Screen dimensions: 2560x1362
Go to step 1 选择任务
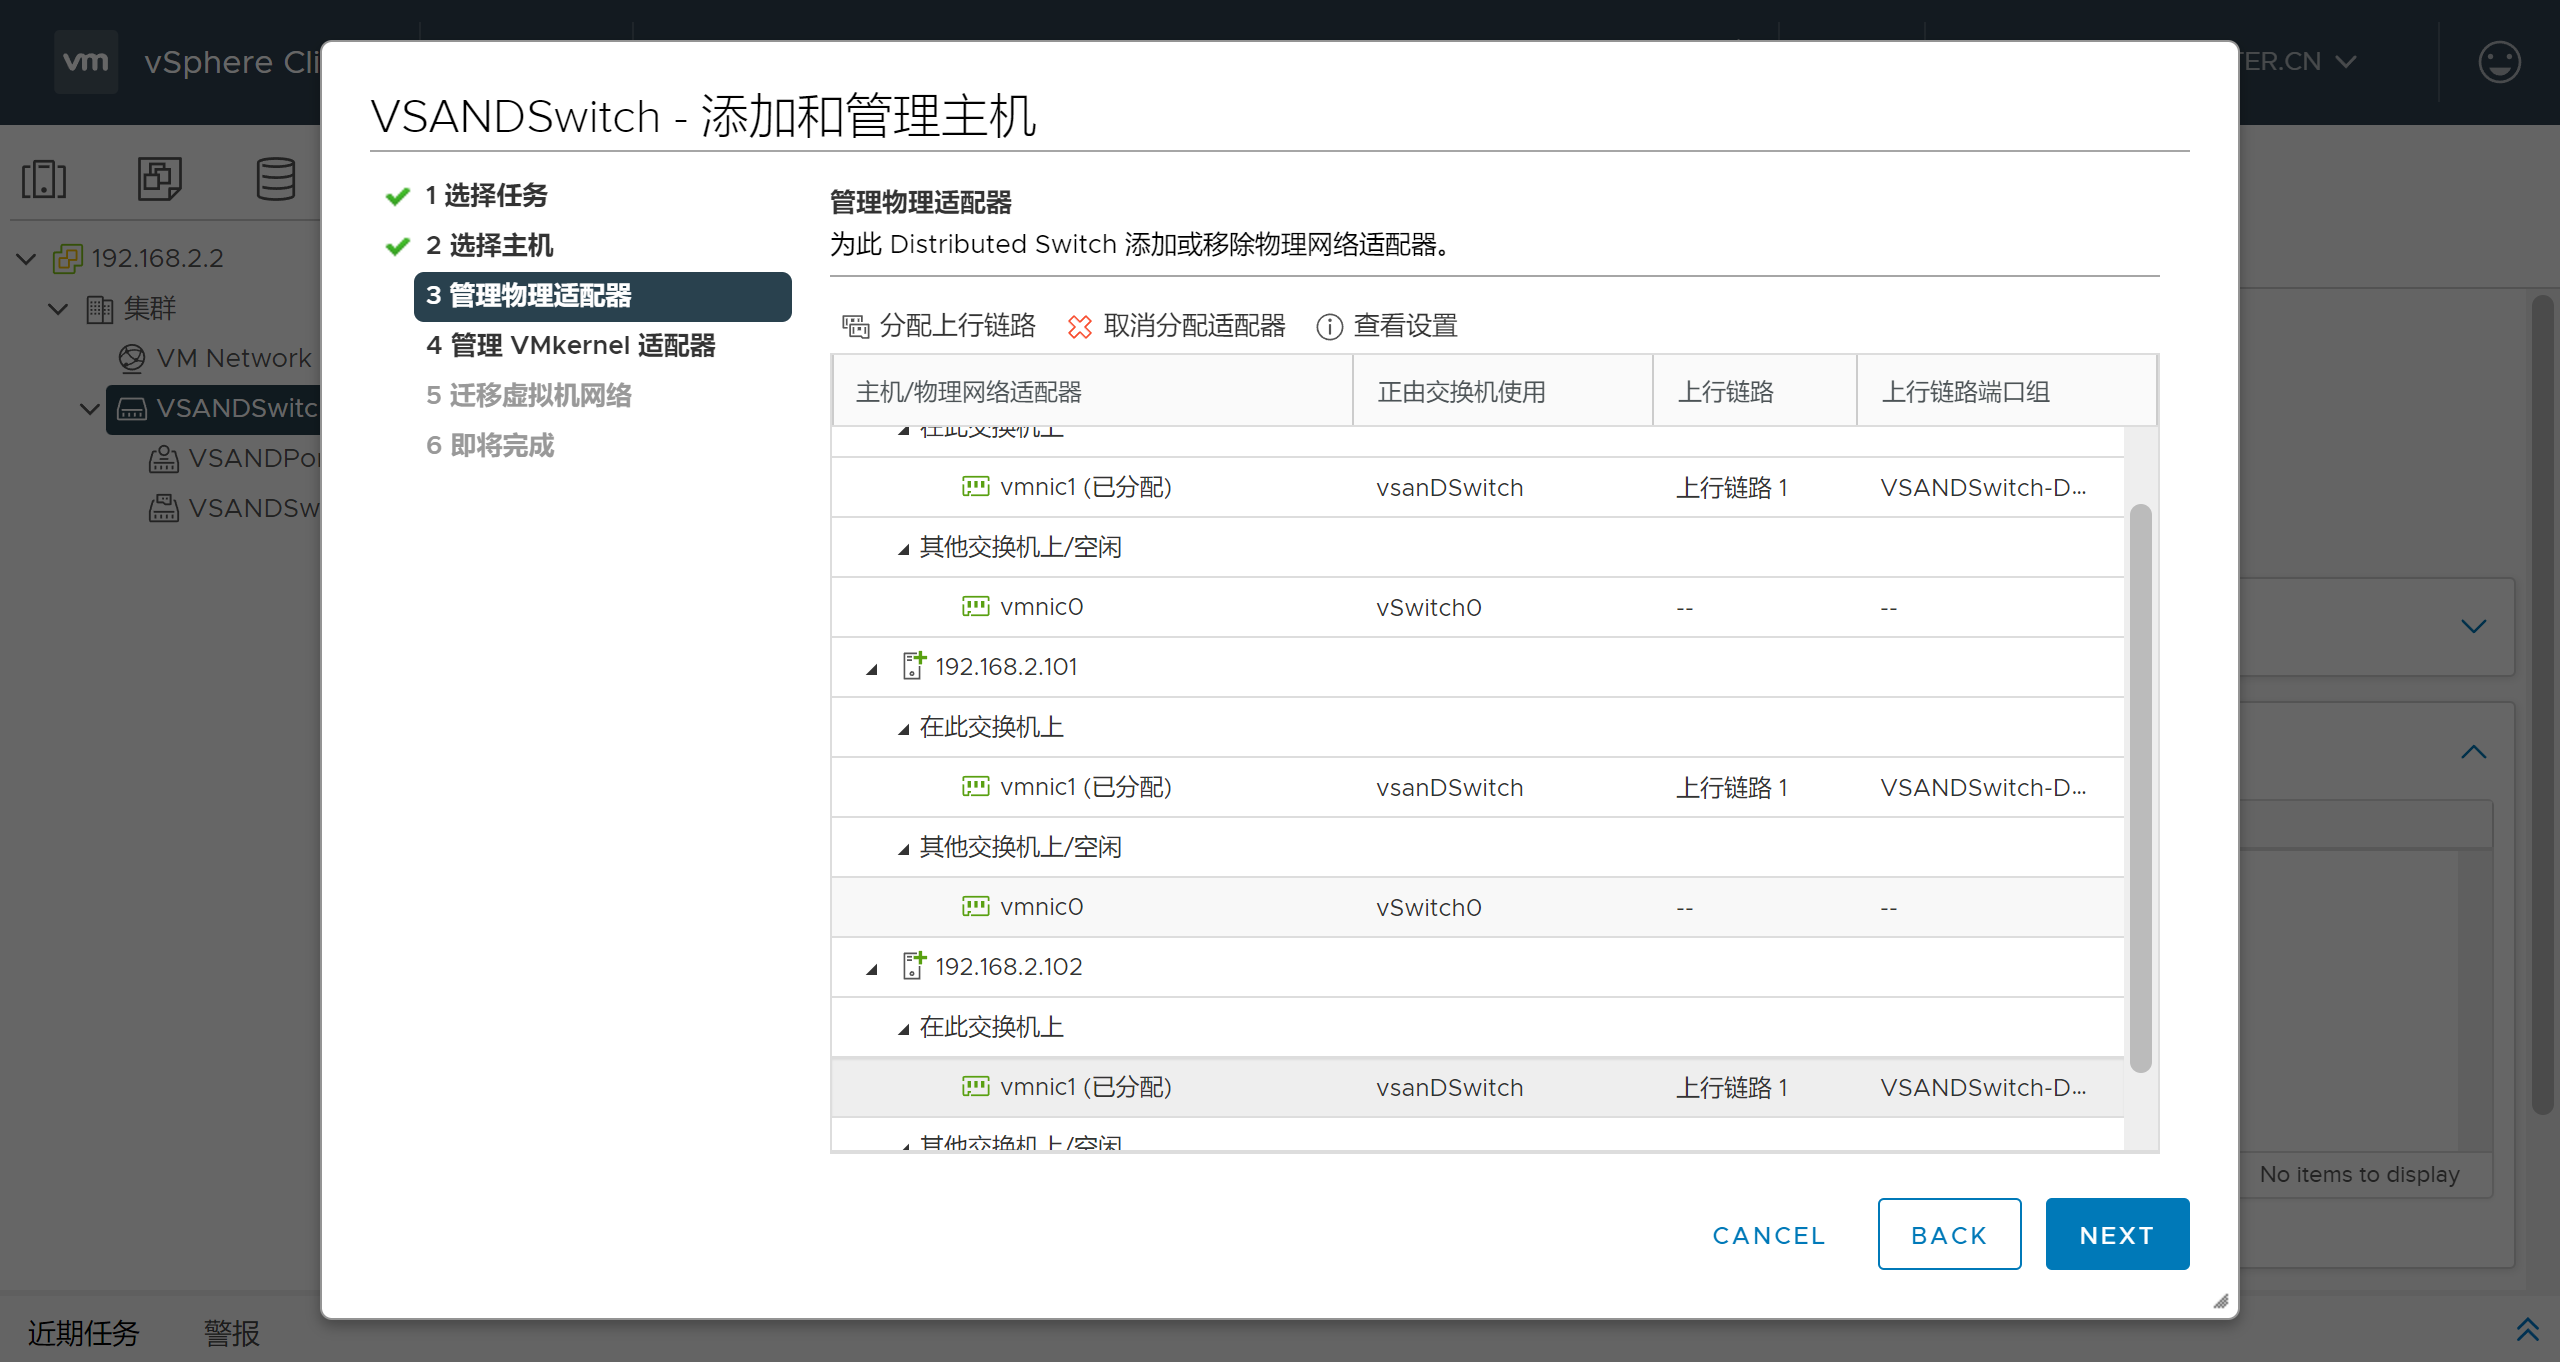pyautogui.click(x=486, y=196)
